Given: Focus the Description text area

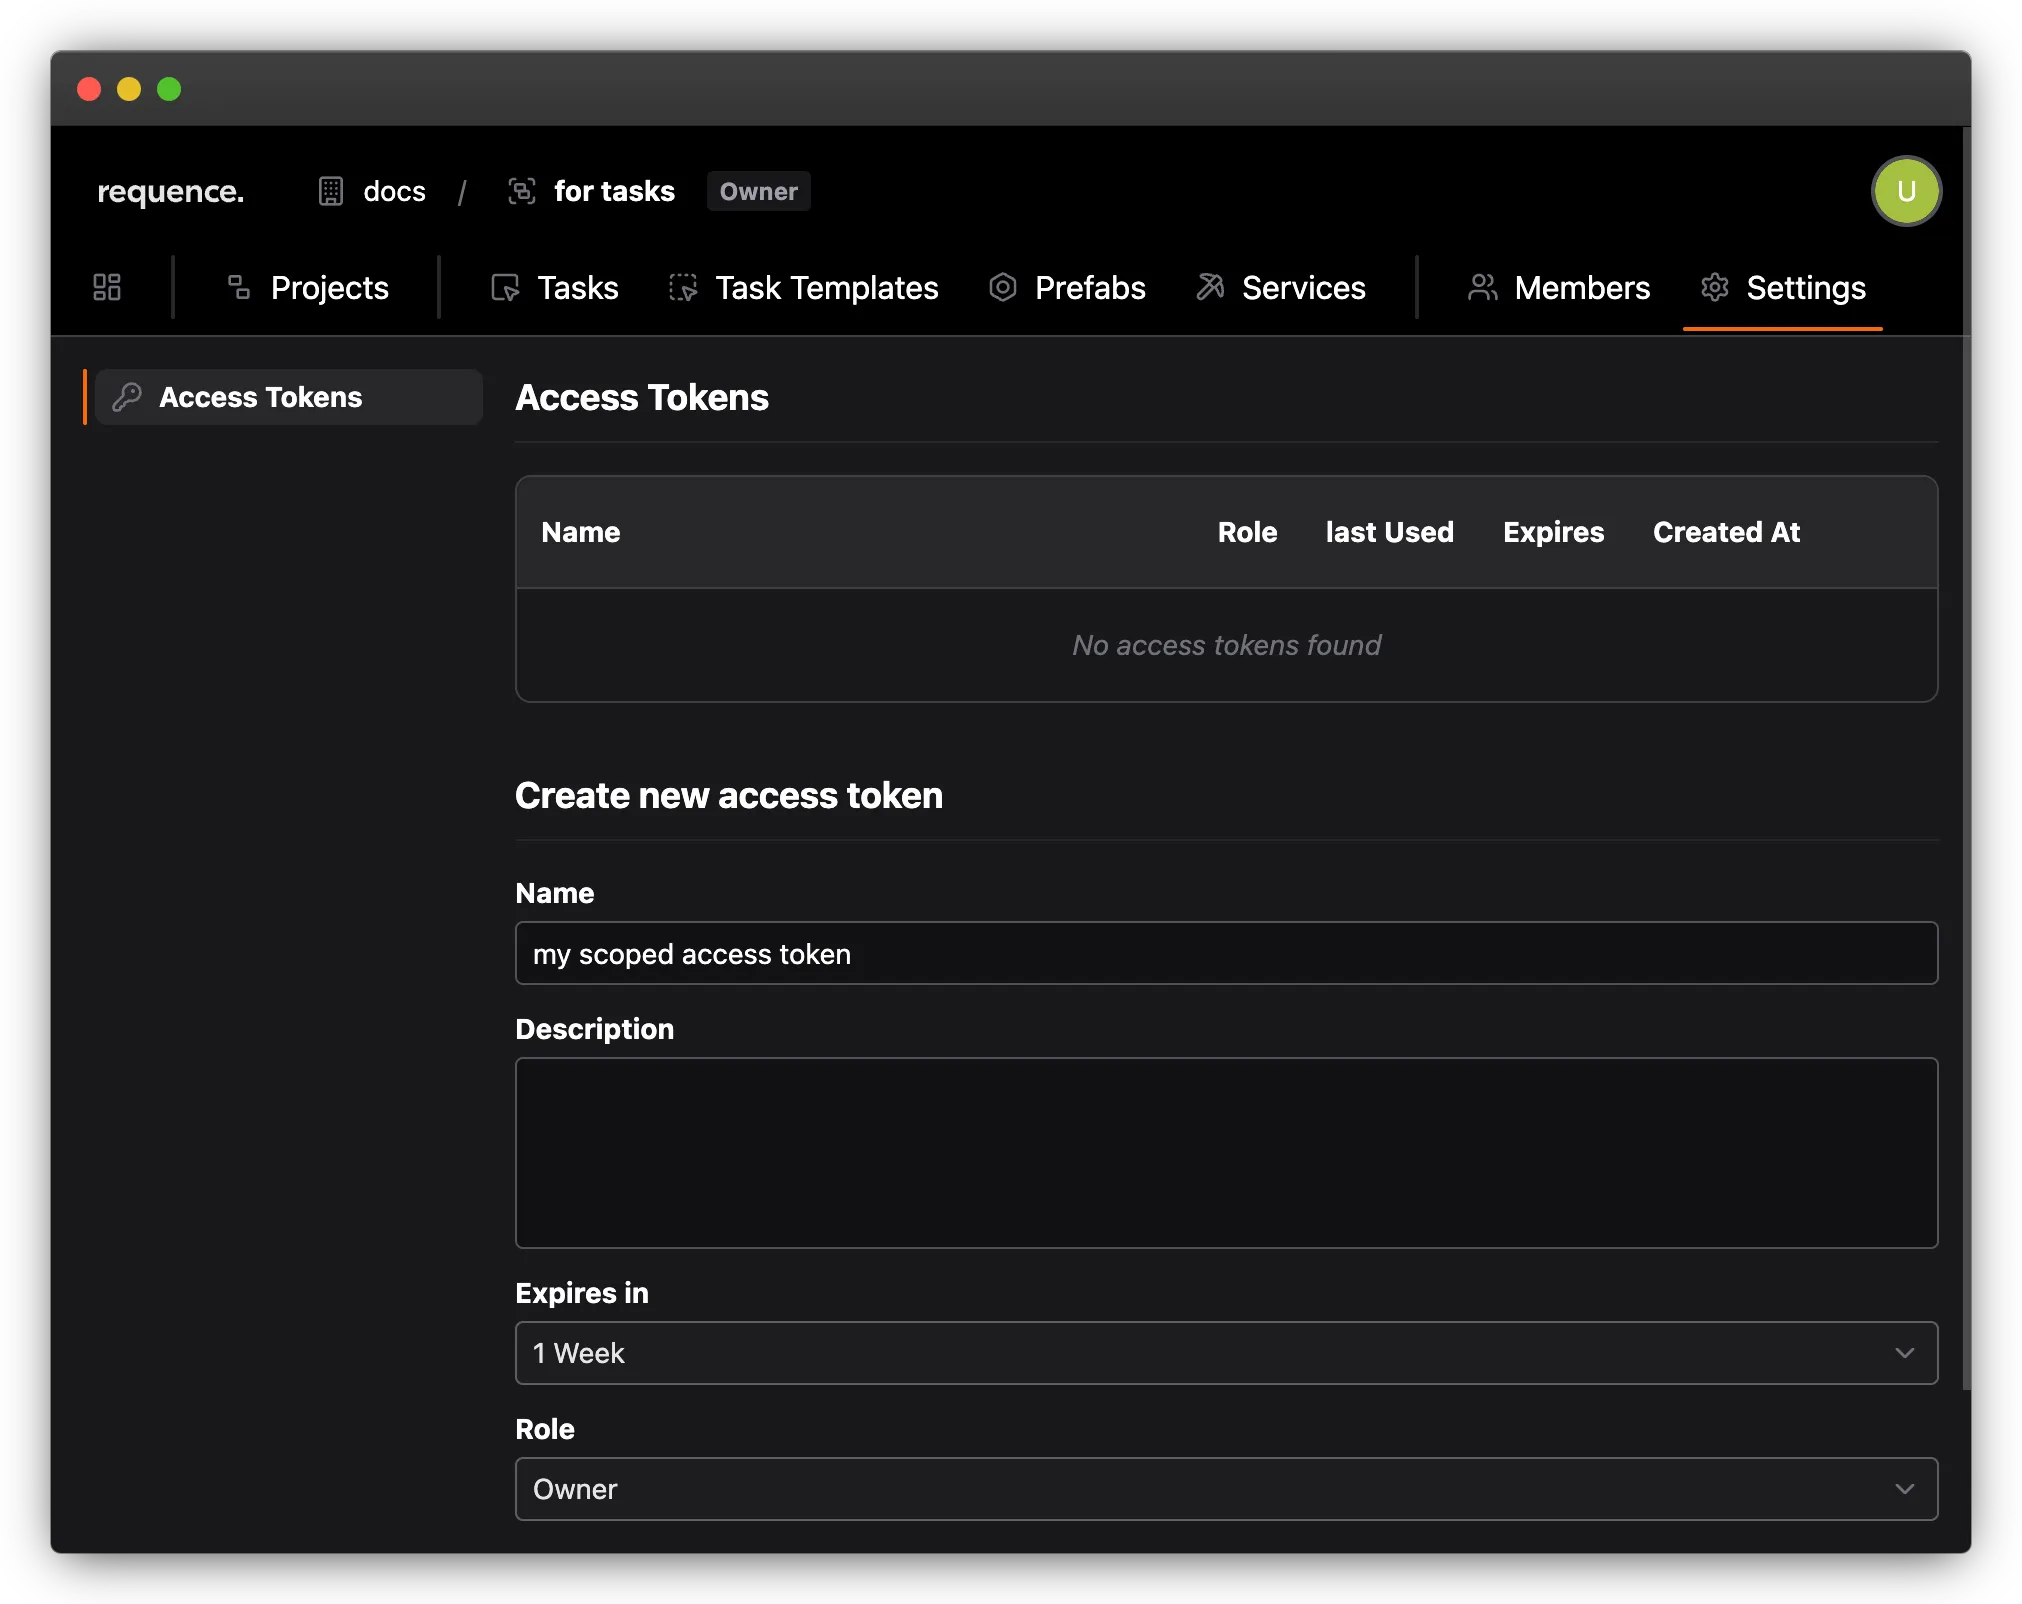Looking at the screenshot, I should tap(1225, 1152).
